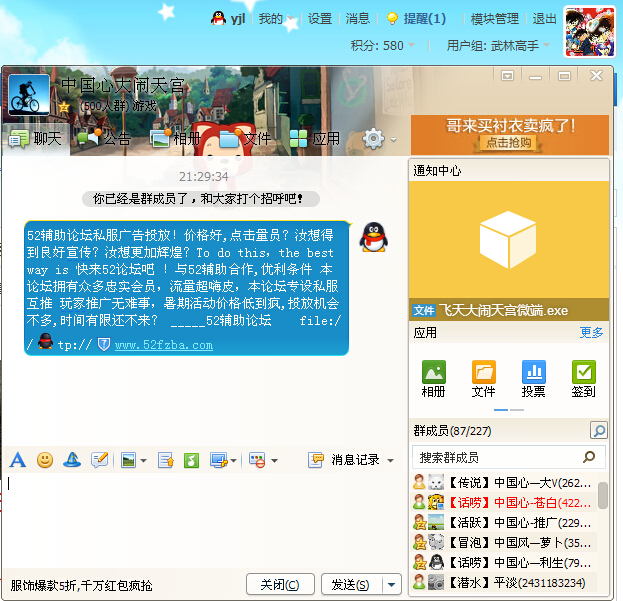This screenshot has width=623, height=601.
Task: Open the 文件 app in the application panel
Action: [x=484, y=379]
